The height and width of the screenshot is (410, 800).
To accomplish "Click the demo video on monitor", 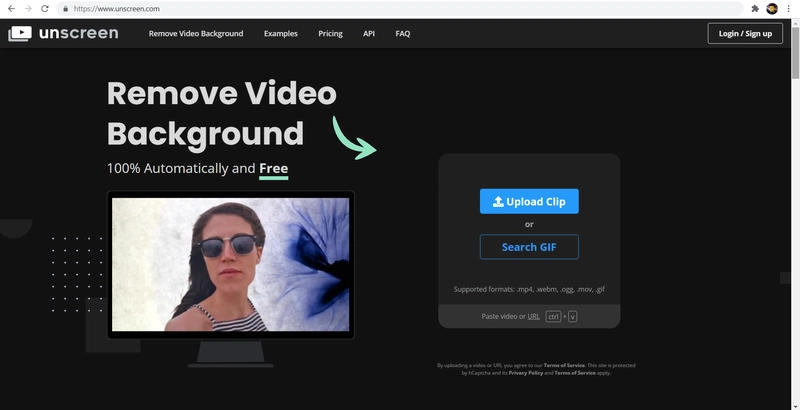I will tap(230, 264).
